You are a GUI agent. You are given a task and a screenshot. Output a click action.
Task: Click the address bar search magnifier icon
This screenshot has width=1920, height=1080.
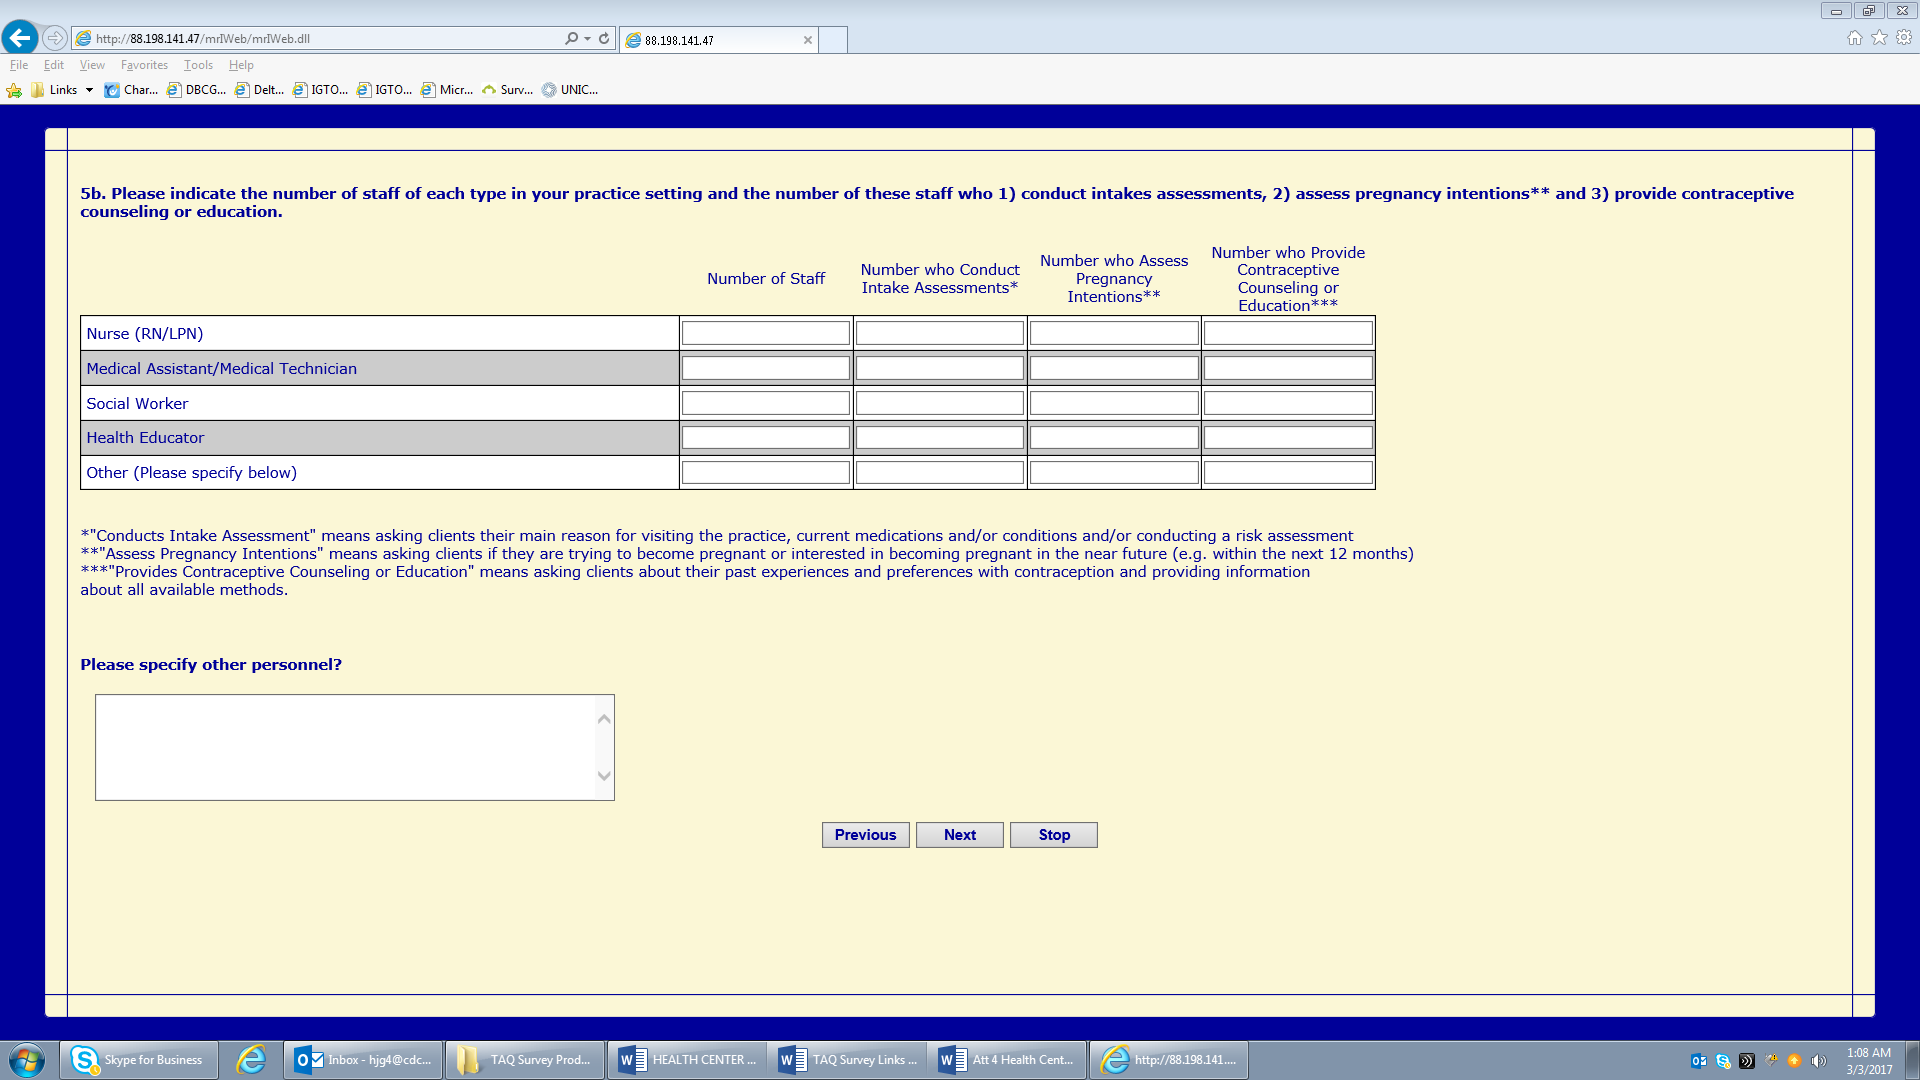click(571, 38)
